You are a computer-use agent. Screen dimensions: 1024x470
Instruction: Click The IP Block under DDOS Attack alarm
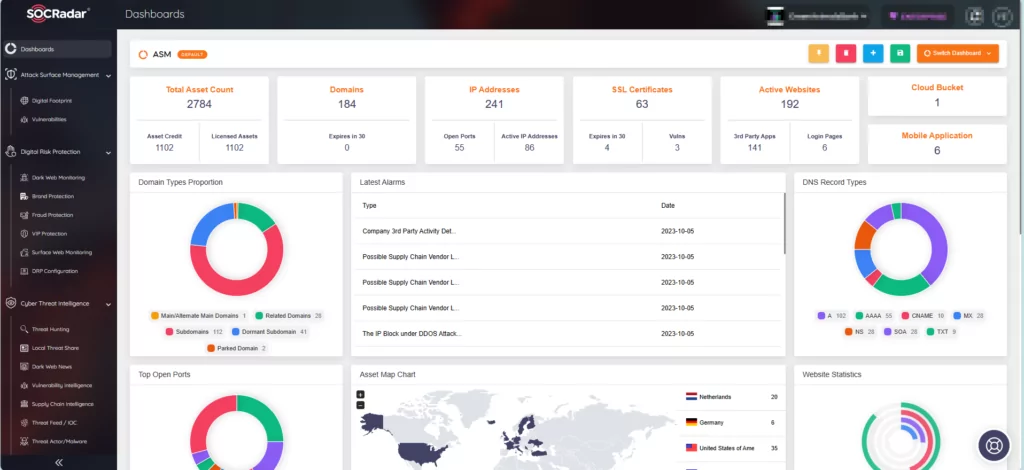(x=567, y=334)
